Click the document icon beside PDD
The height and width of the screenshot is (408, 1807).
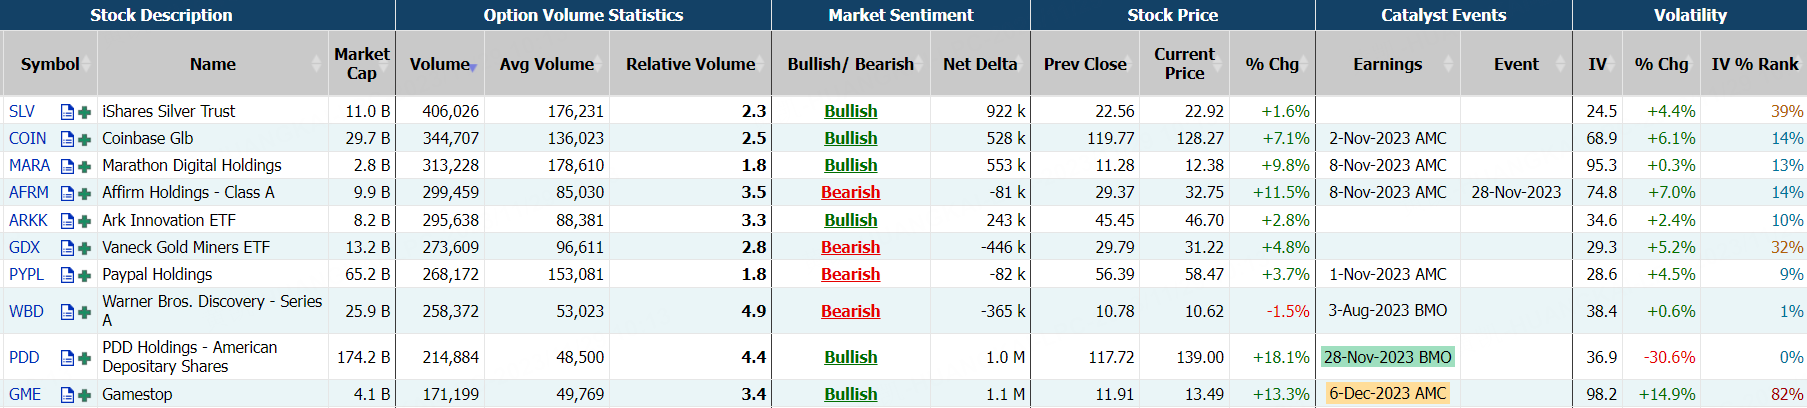[x=67, y=358]
